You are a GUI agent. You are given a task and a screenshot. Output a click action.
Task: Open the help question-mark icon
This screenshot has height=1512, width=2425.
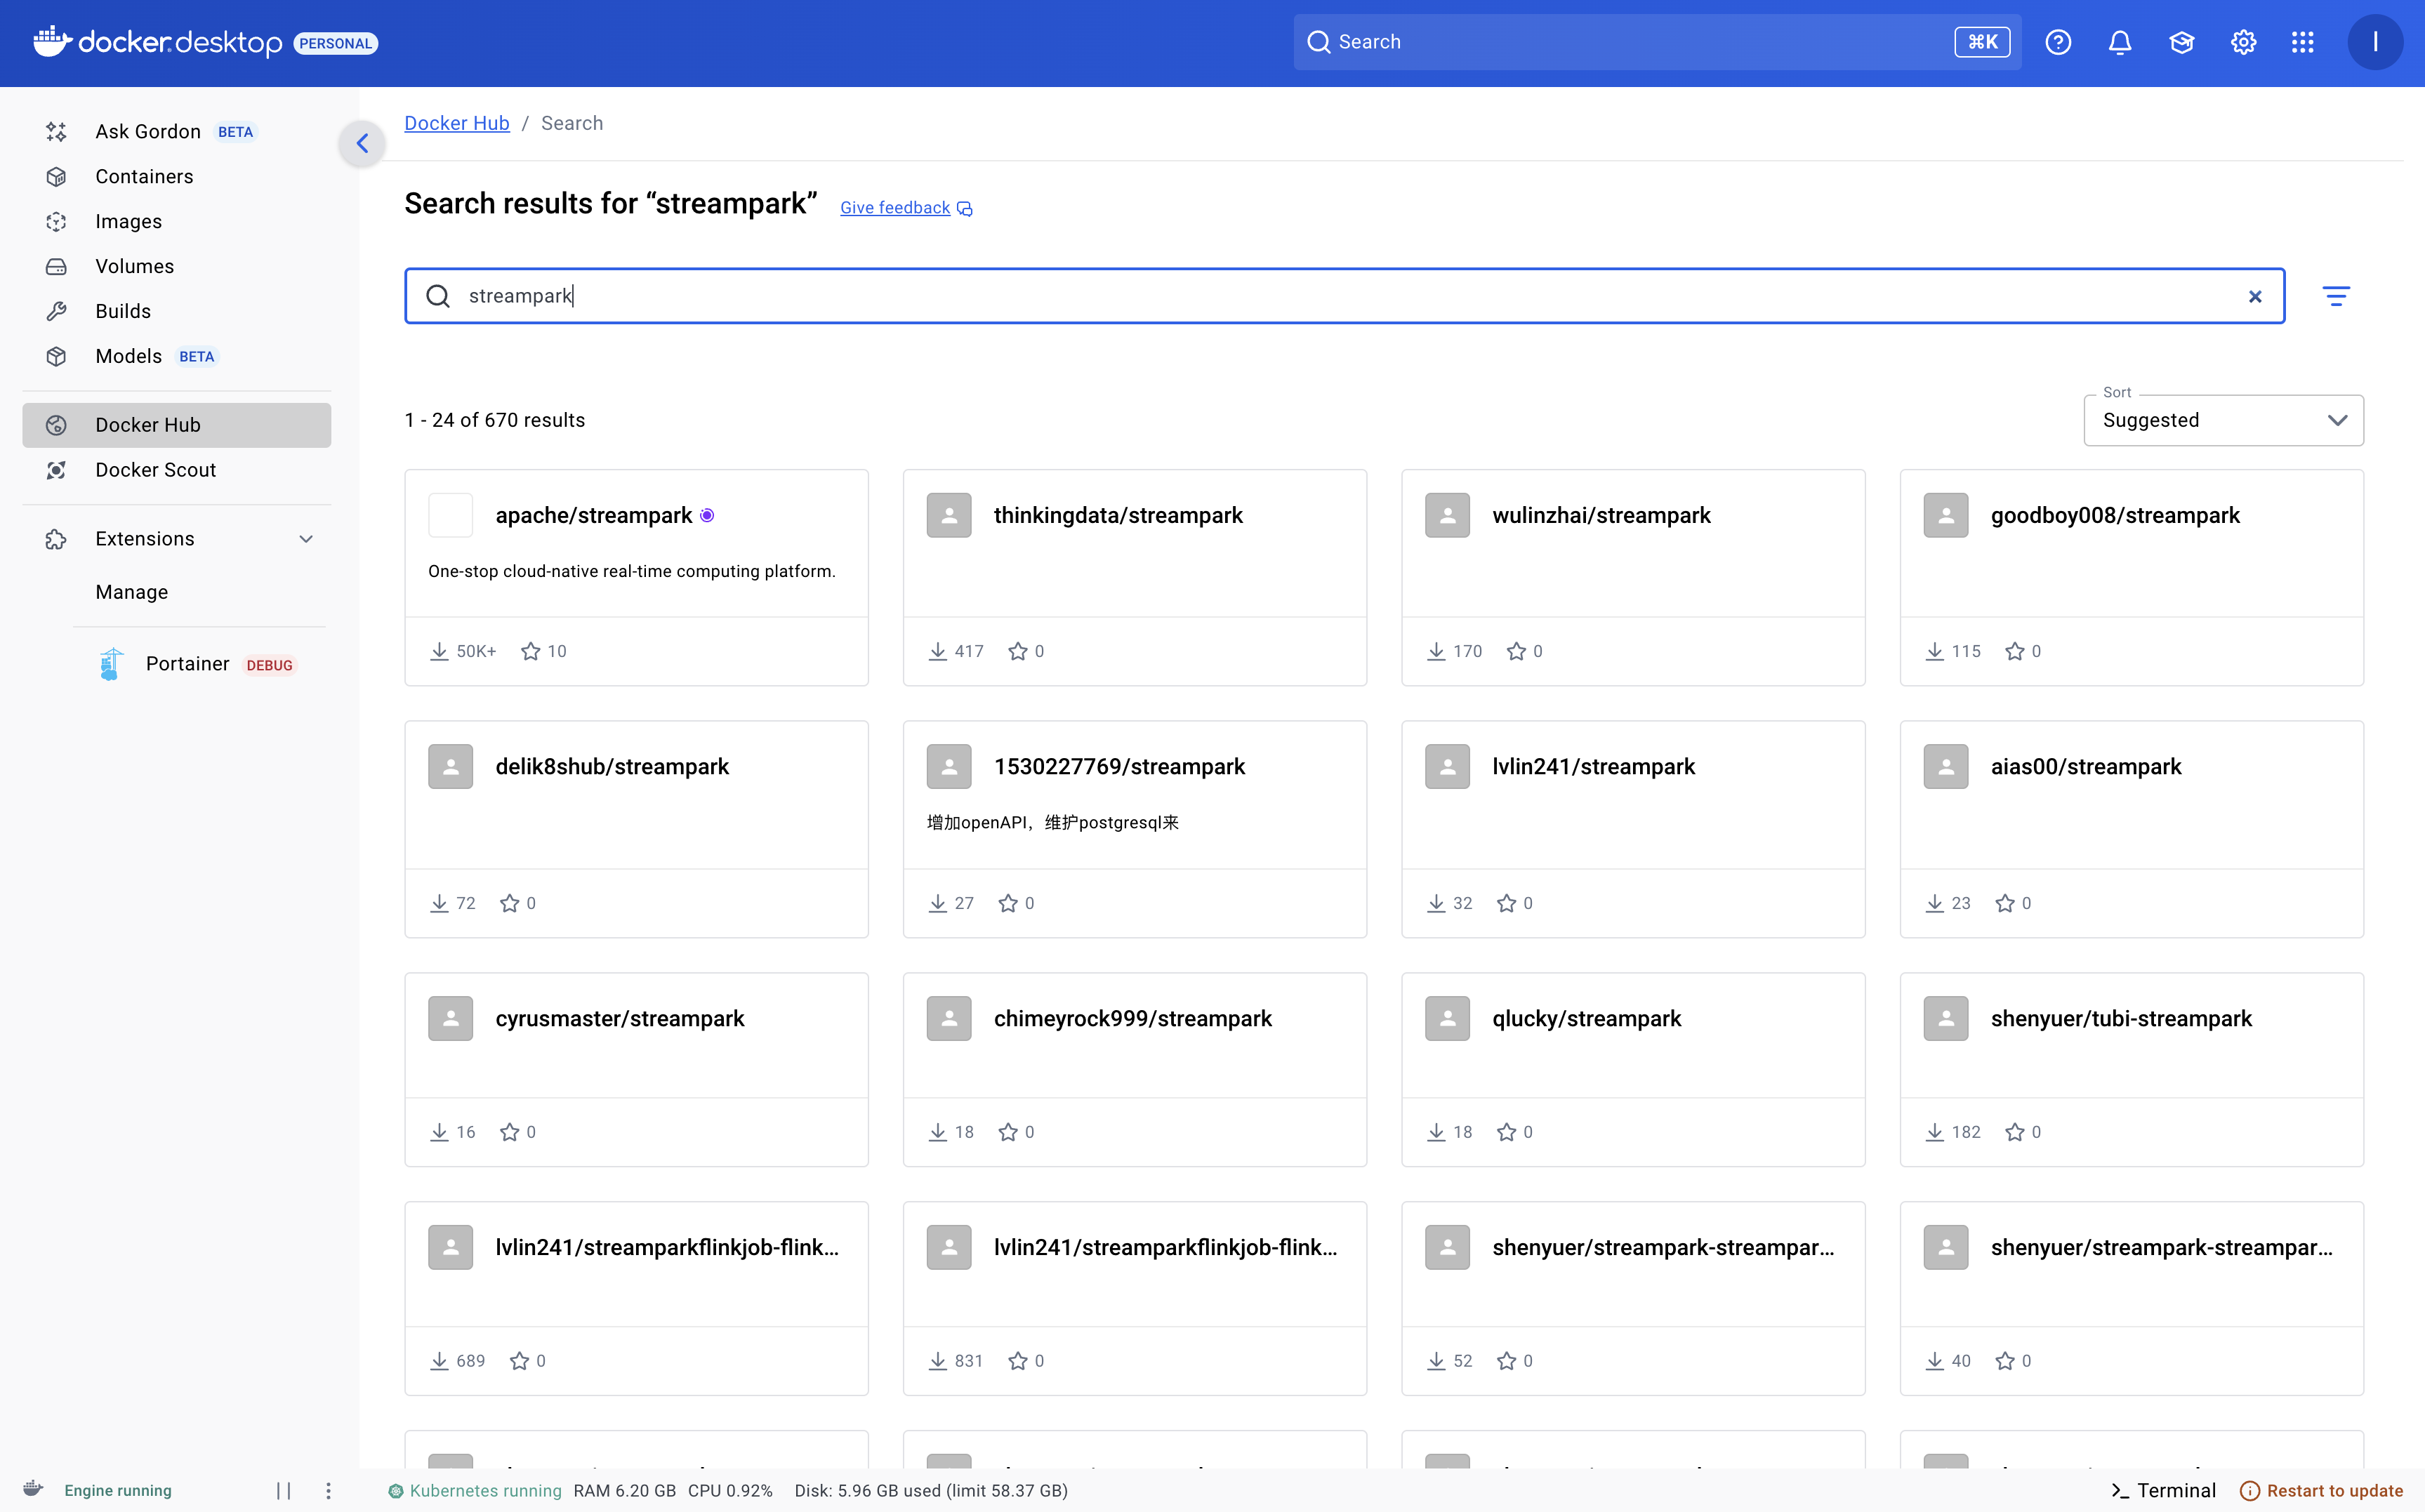(x=2057, y=42)
